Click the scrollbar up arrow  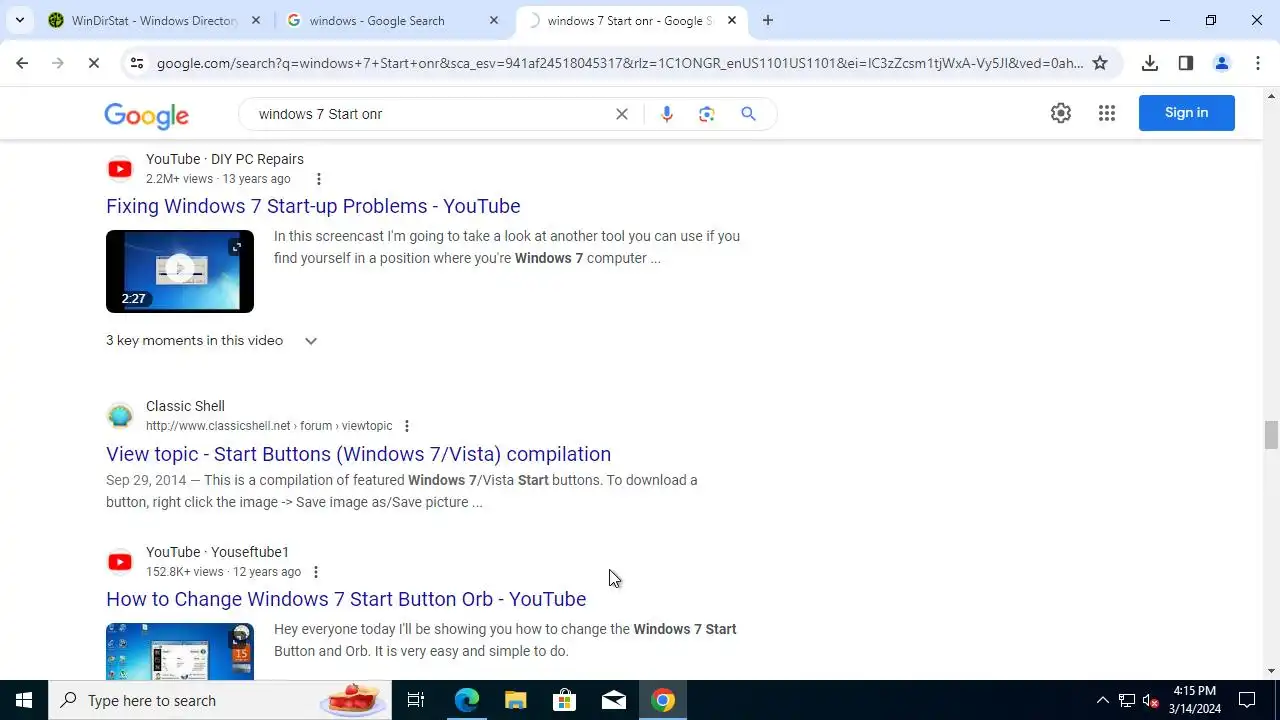[x=1271, y=96]
